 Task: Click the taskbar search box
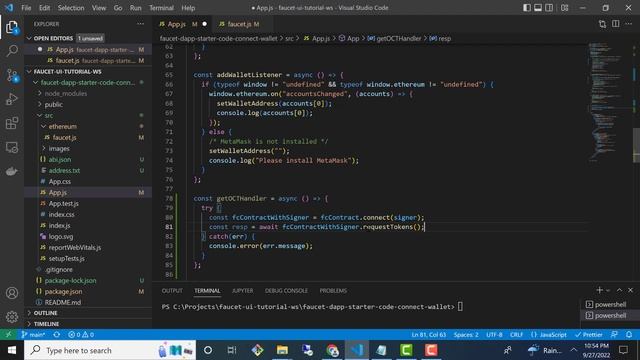coord(110,350)
